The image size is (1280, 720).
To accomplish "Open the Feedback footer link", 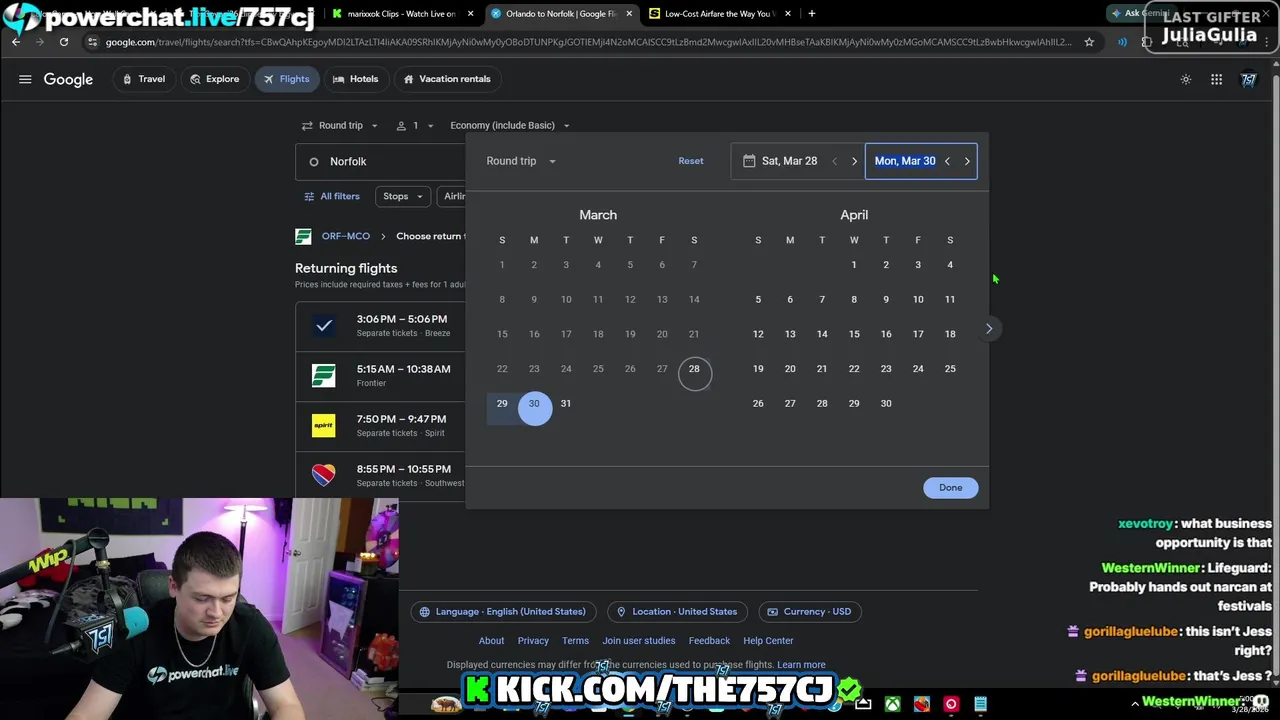I will tap(709, 641).
